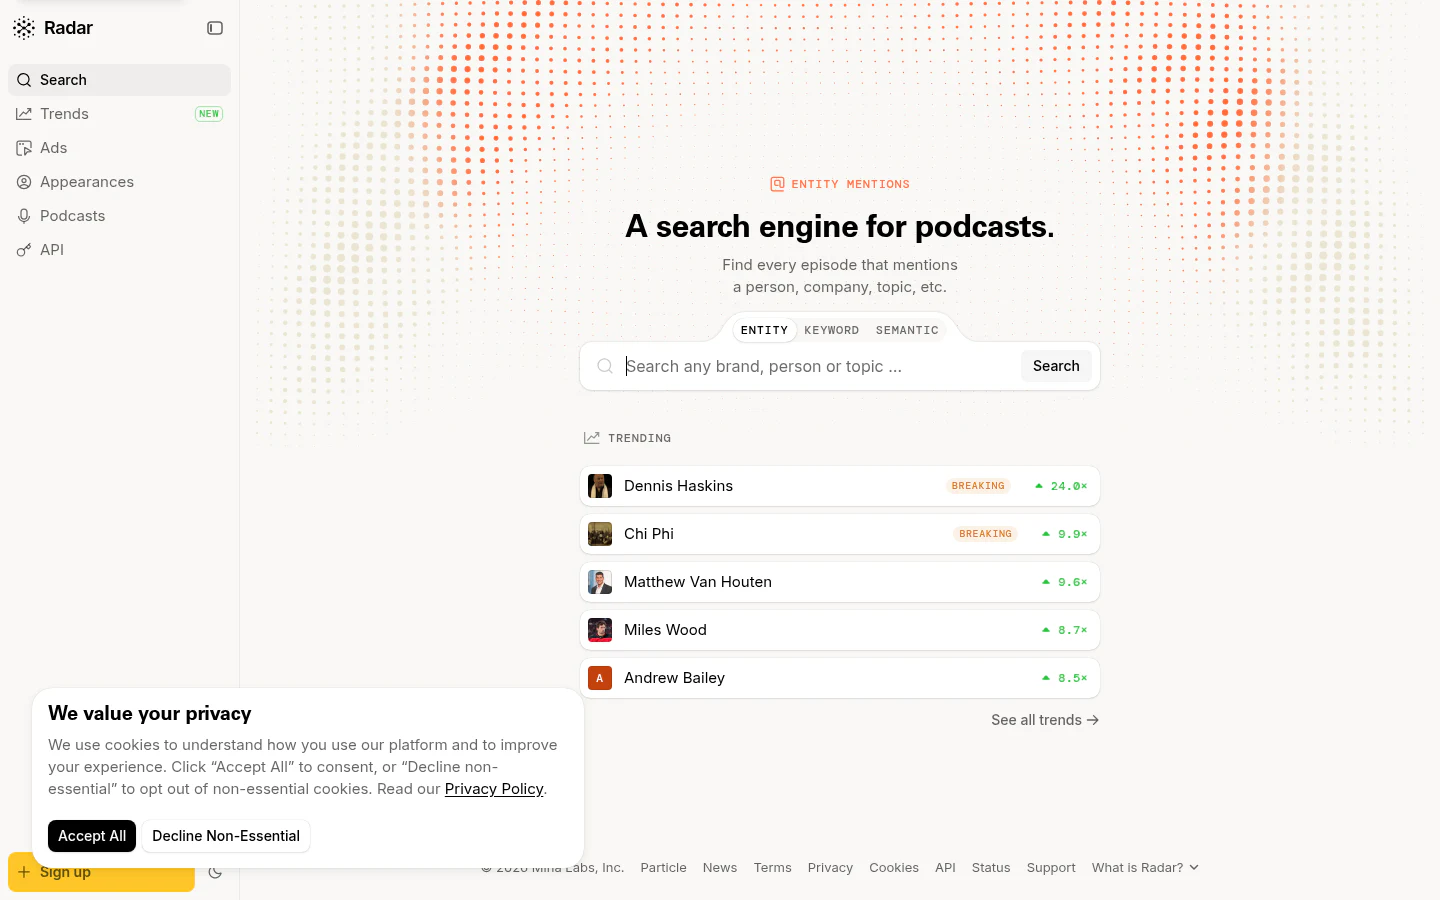Viewport: 1440px width, 900px height.
Task: Toggle dark mode moon icon
Action: pos(215,872)
